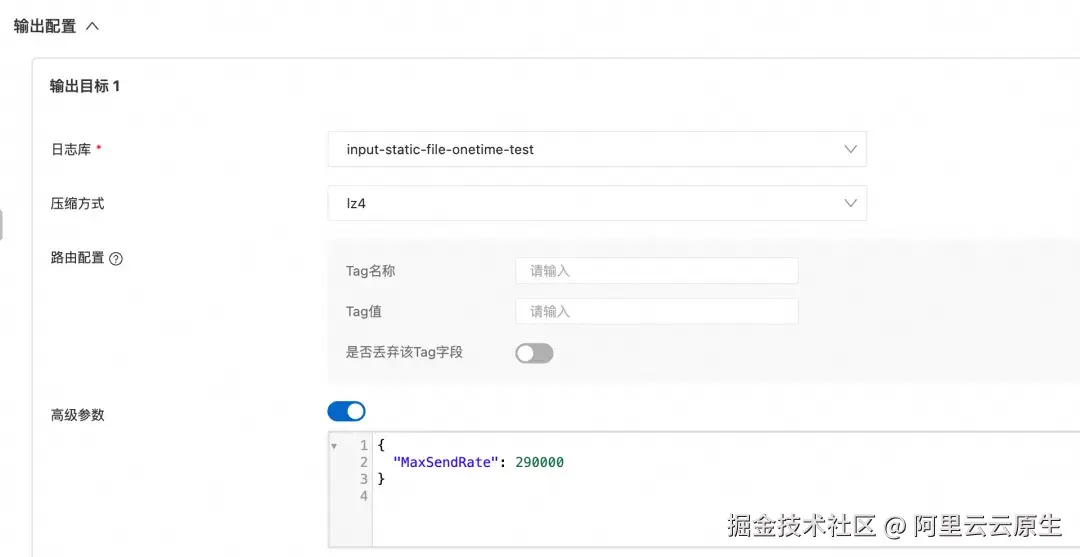Click line number 2 in the editor gutter
This screenshot has height=557, width=1080.
pyautogui.click(x=364, y=462)
